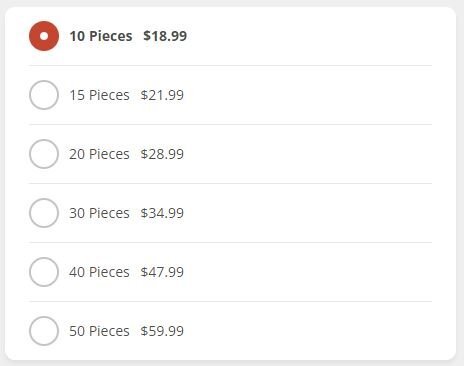The height and width of the screenshot is (366, 464).
Task: Click the $21.99 price
Action: pyautogui.click(x=162, y=95)
